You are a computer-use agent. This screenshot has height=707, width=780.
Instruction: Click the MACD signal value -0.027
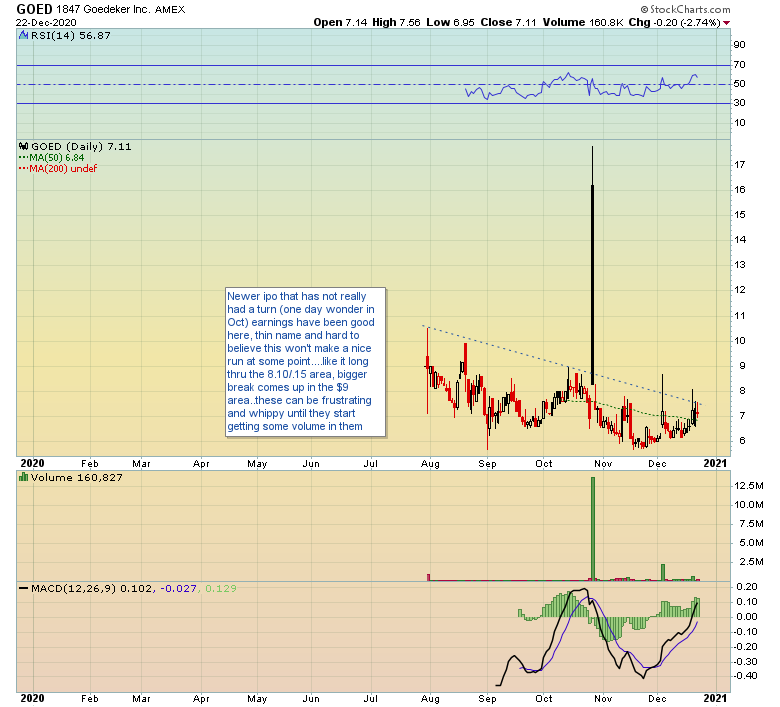178,588
